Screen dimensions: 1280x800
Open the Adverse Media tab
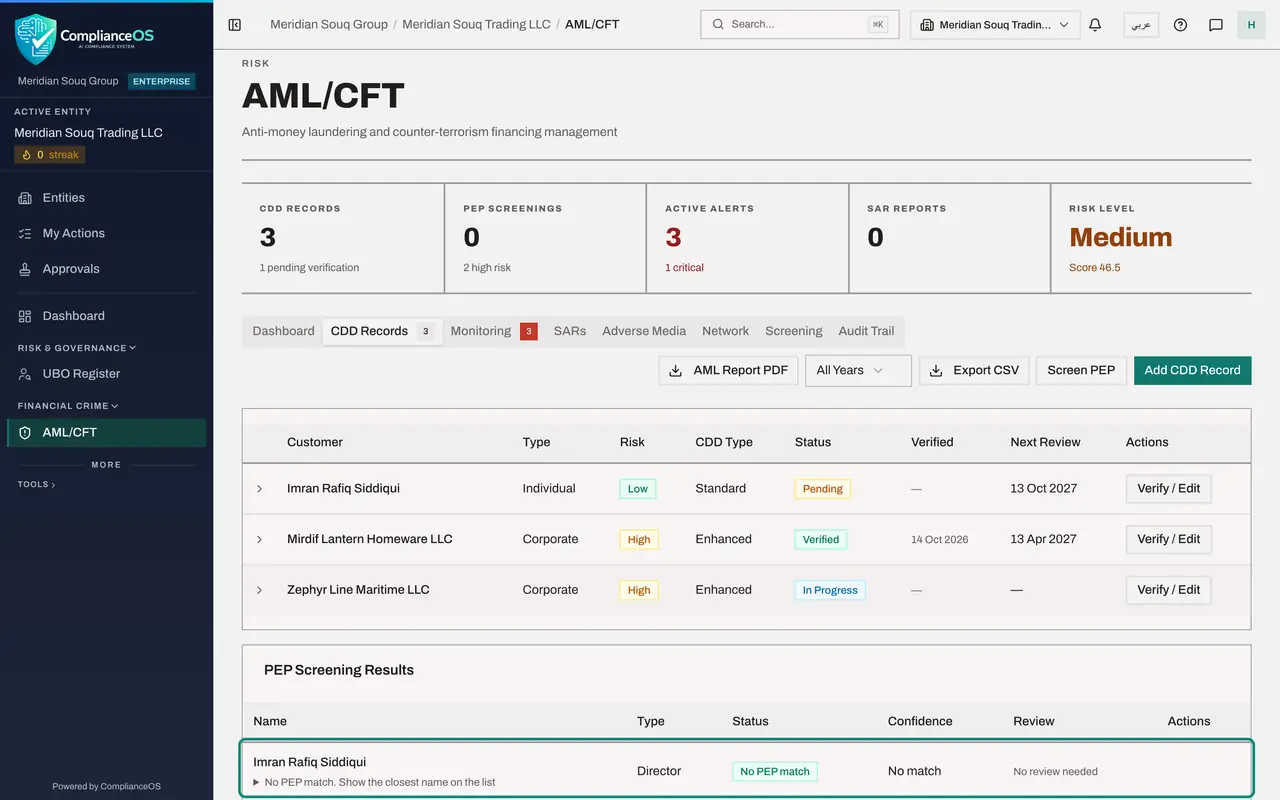point(644,331)
